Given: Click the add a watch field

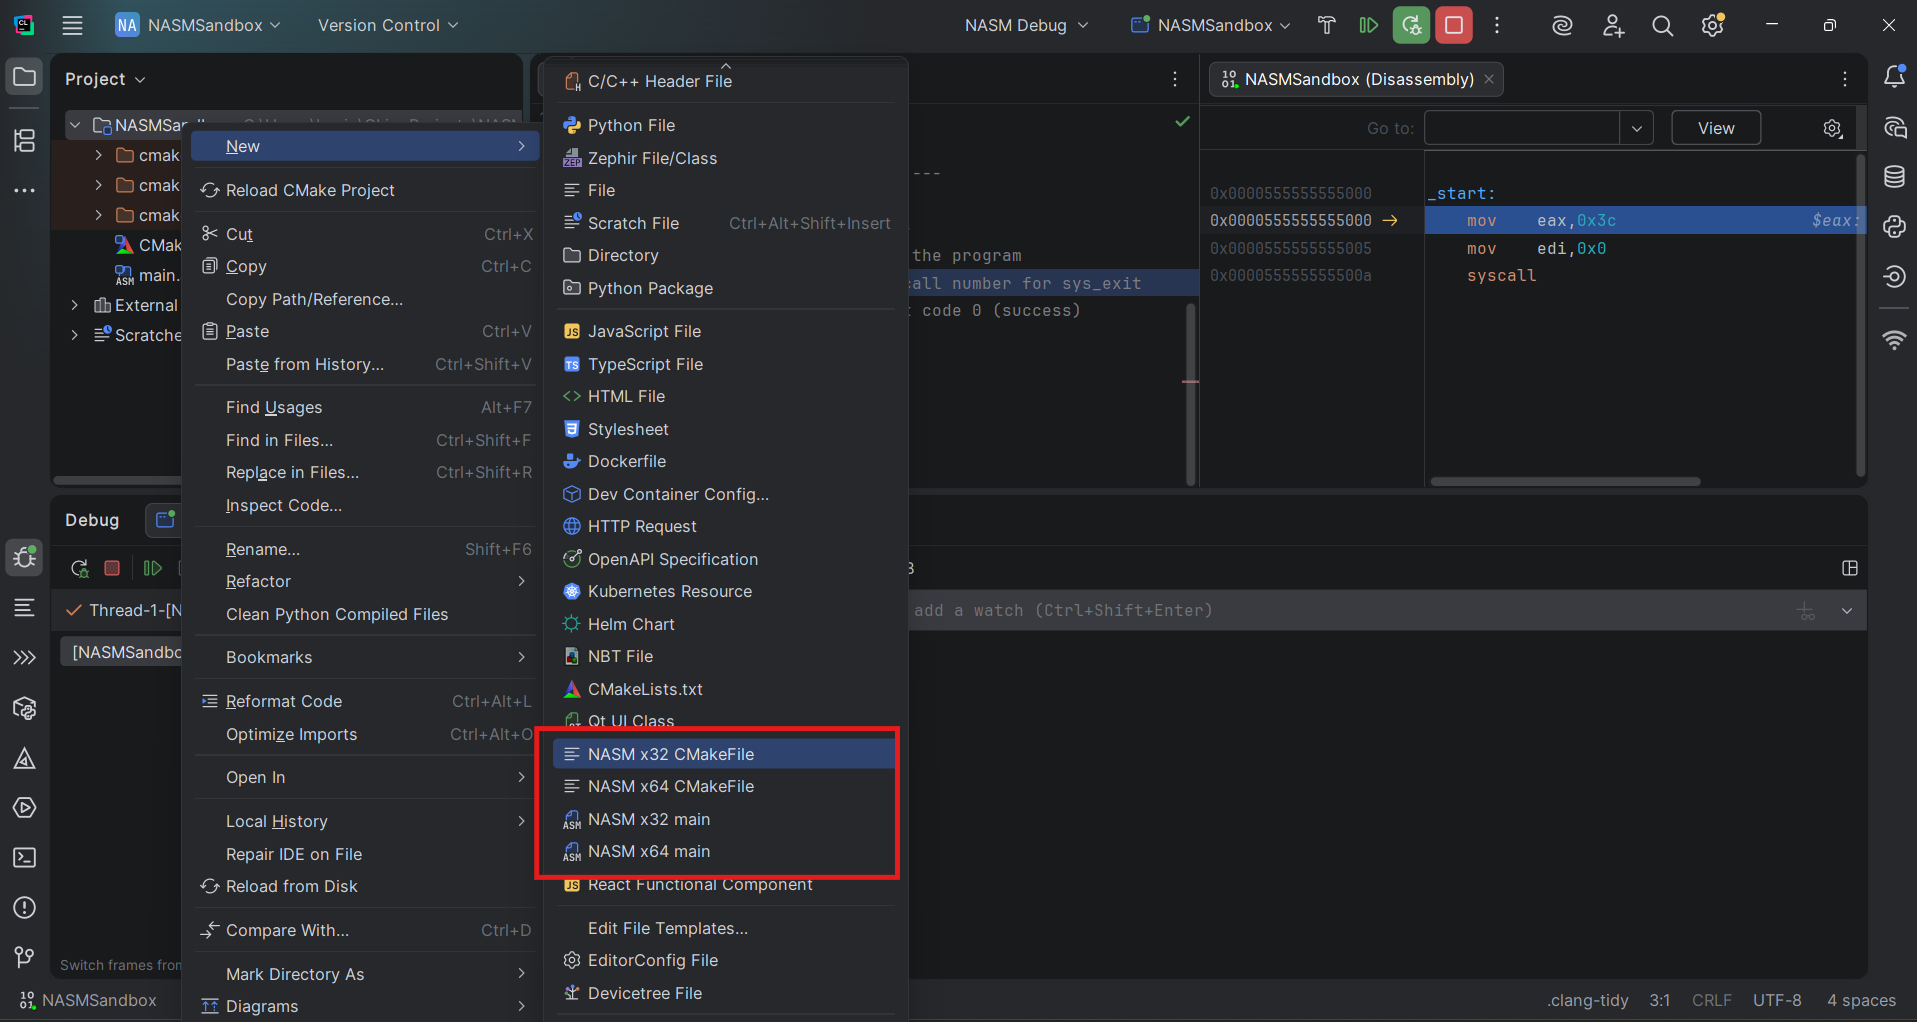Looking at the screenshot, I should pos(1350,611).
